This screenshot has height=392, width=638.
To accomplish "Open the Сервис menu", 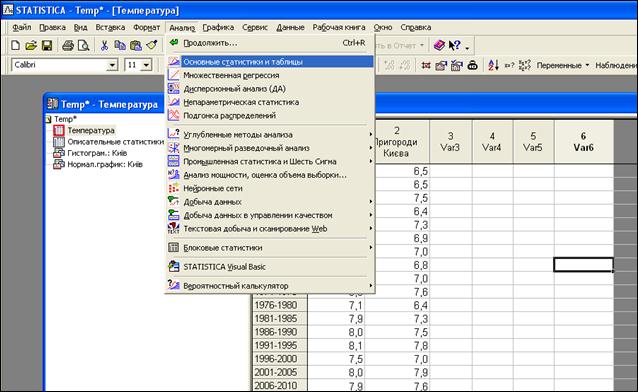I will click(255, 27).
